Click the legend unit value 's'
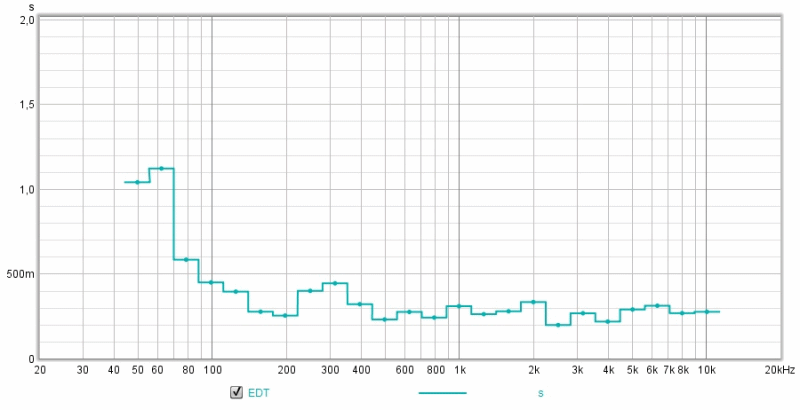Image resolution: width=800 pixels, height=410 pixels. 540,393
